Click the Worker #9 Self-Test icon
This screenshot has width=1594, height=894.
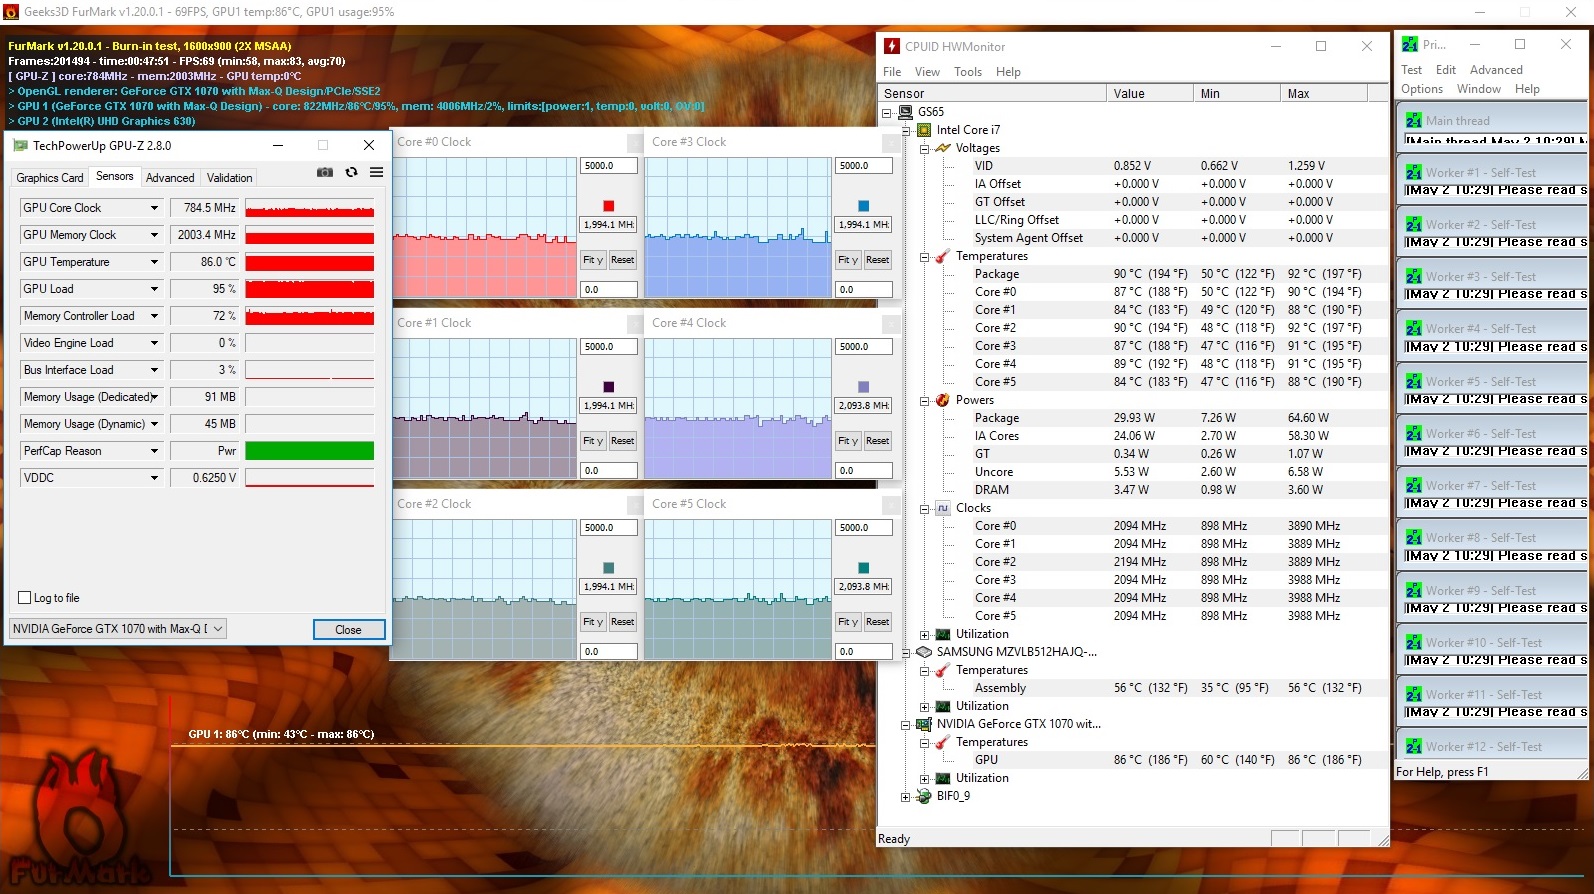click(x=1414, y=590)
